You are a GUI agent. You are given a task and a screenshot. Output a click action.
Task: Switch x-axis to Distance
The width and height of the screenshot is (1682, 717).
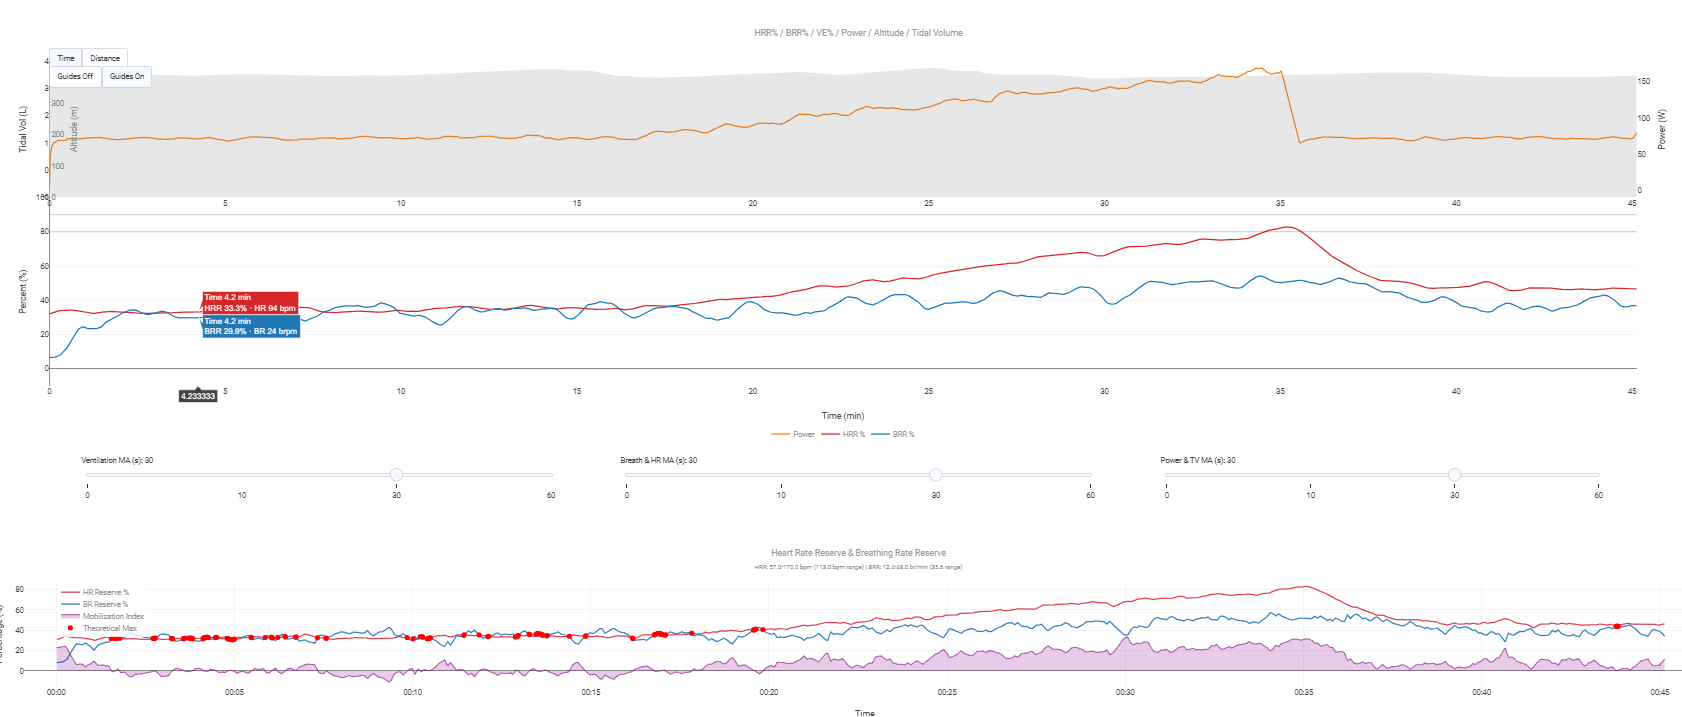[x=105, y=59]
